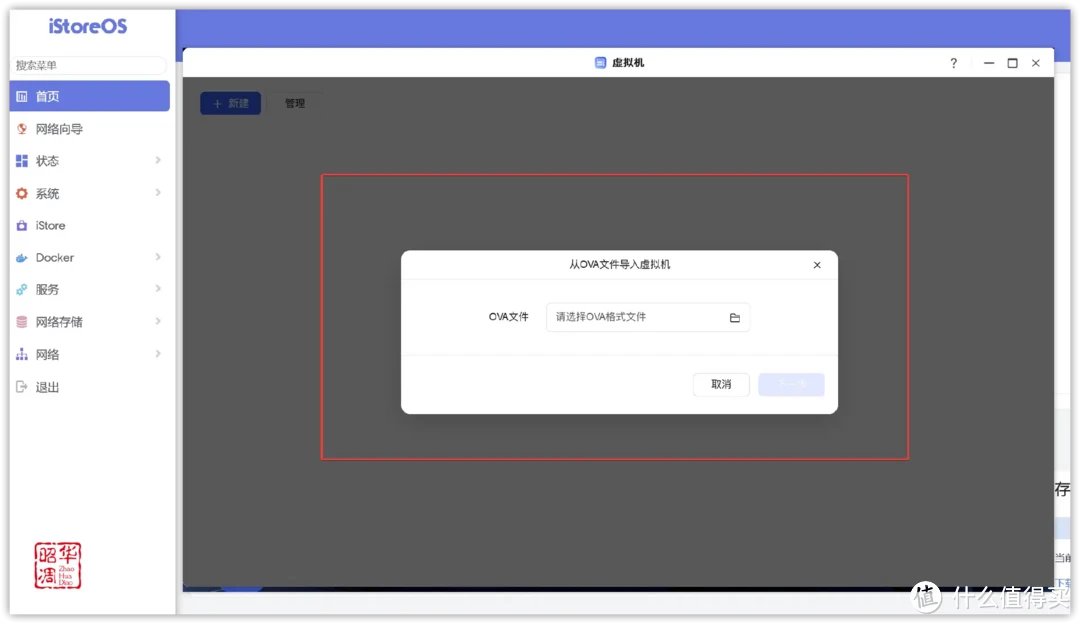Viewport: 1080px width, 624px height.
Task: Select the 首页 home icon in sidebar
Action: point(22,96)
